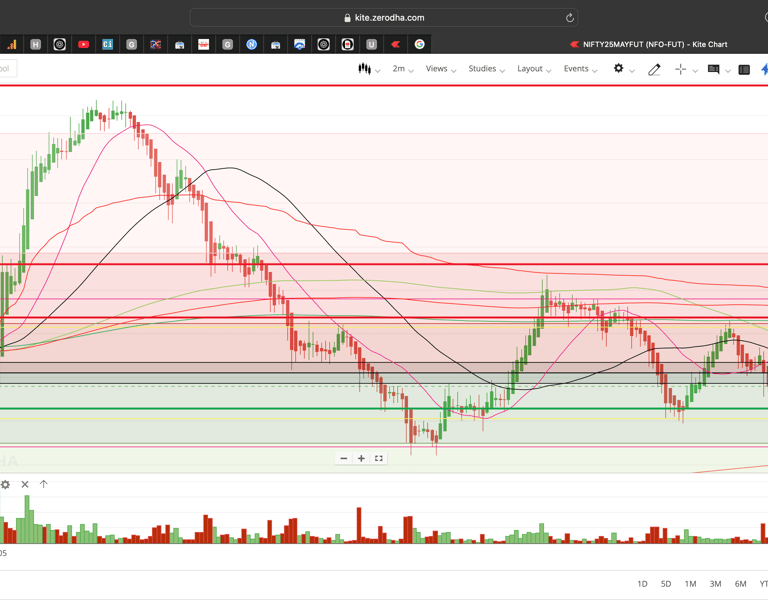
Task: Switch to the NIFTY25MAYFUT Kite Chart tab
Action: pos(648,45)
